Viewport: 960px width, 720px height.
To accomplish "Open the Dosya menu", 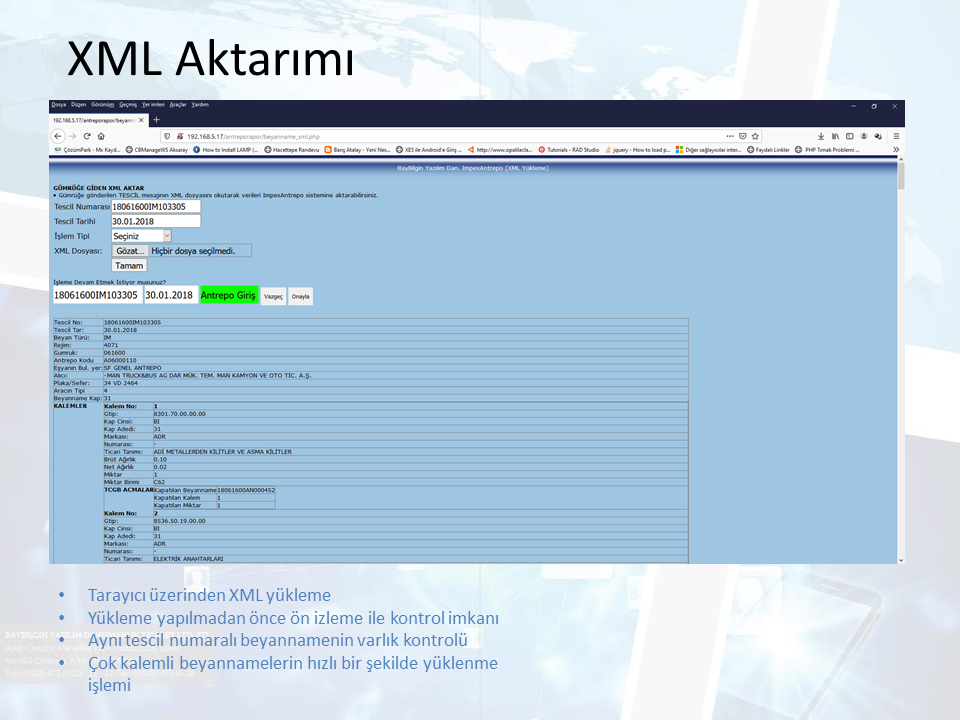I will pos(58,105).
